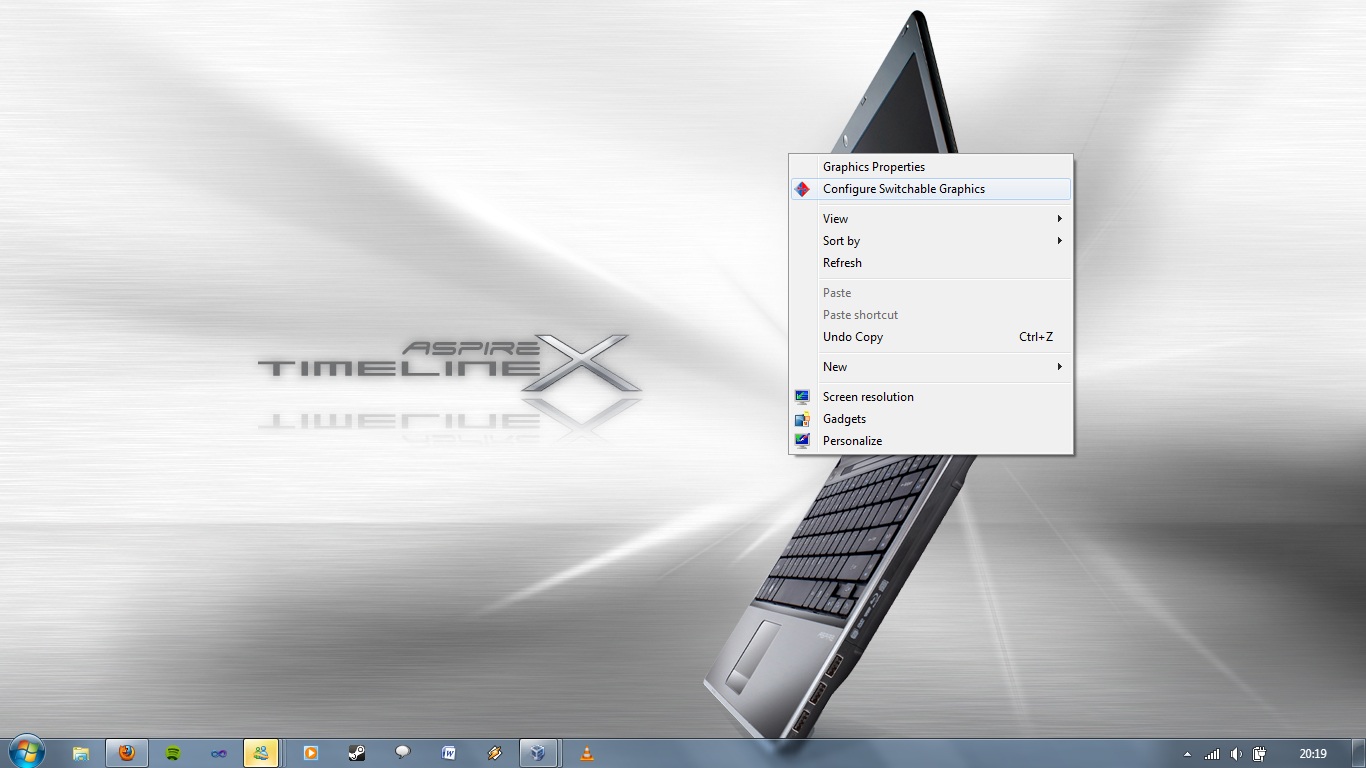The image size is (1366, 768).
Task: Launch Microsoft Word from the taskbar
Action: coord(449,753)
